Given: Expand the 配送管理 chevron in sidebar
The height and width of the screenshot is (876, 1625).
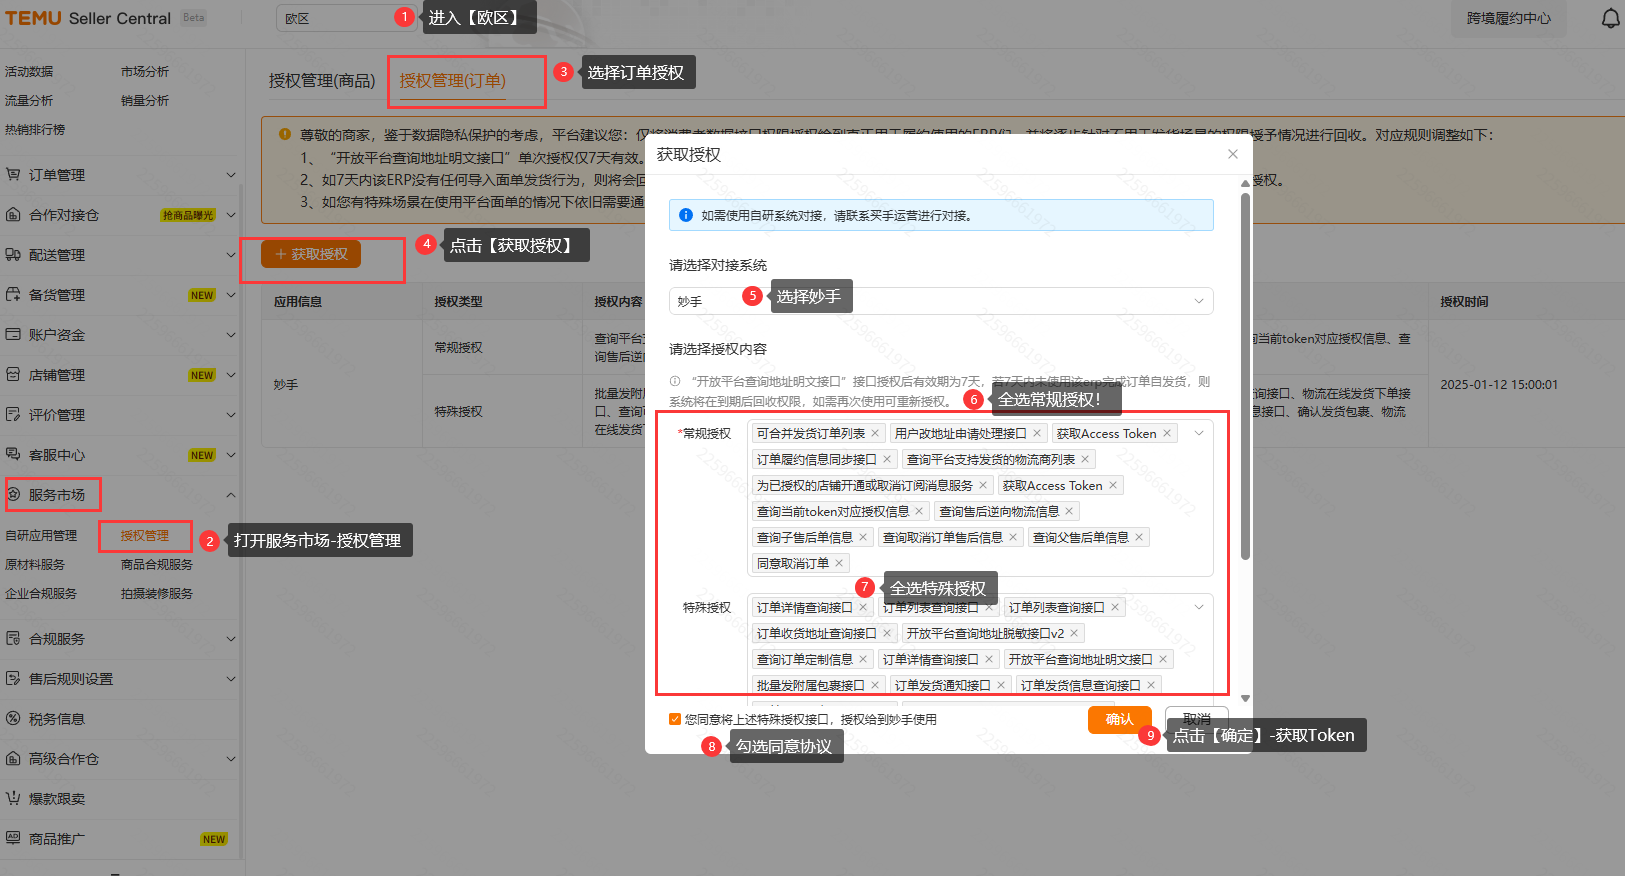Looking at the screenshot, I should [231, 255].
